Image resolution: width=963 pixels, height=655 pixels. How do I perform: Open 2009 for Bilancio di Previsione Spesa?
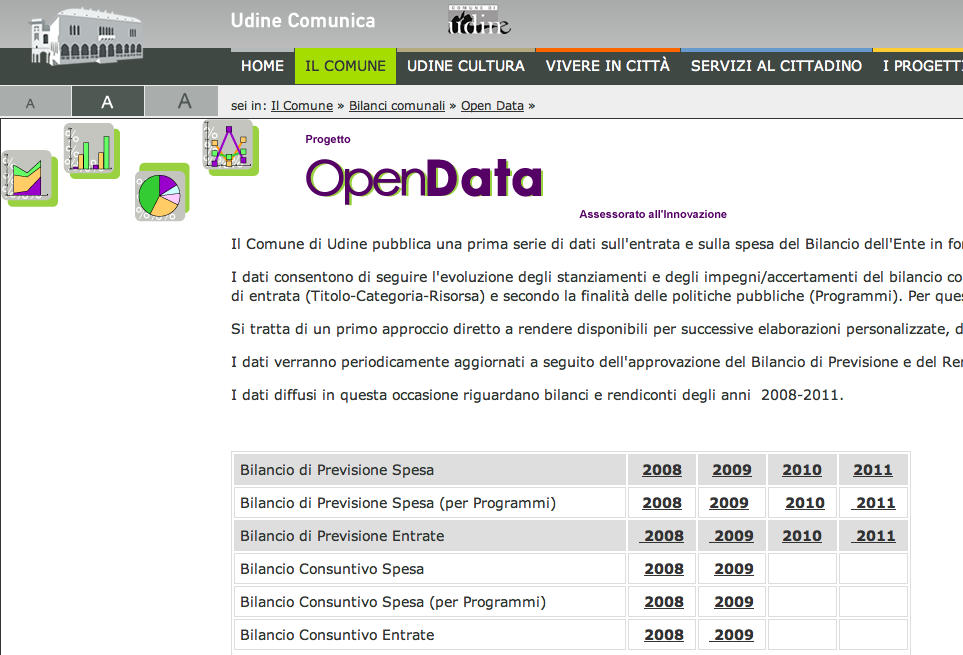[732, 470]
